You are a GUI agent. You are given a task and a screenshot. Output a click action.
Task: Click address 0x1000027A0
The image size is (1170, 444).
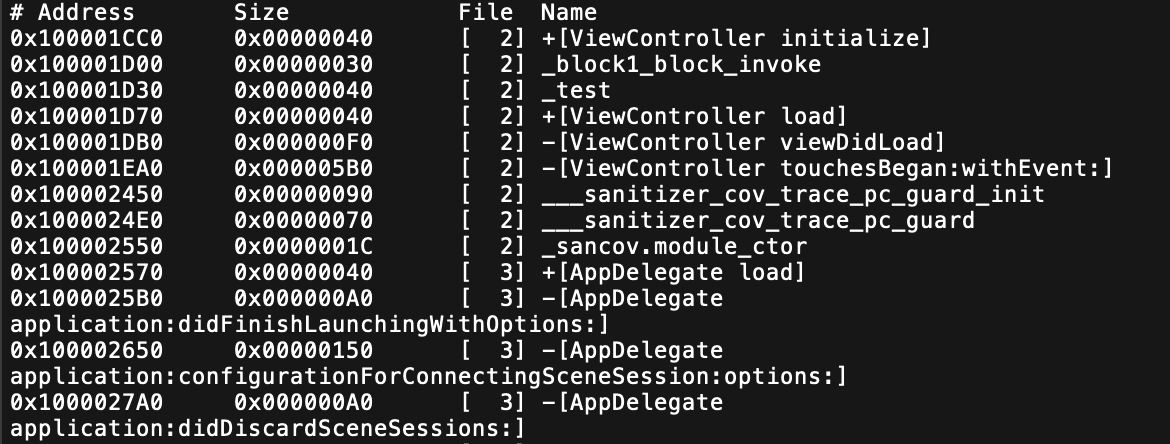tap(87, 403)
